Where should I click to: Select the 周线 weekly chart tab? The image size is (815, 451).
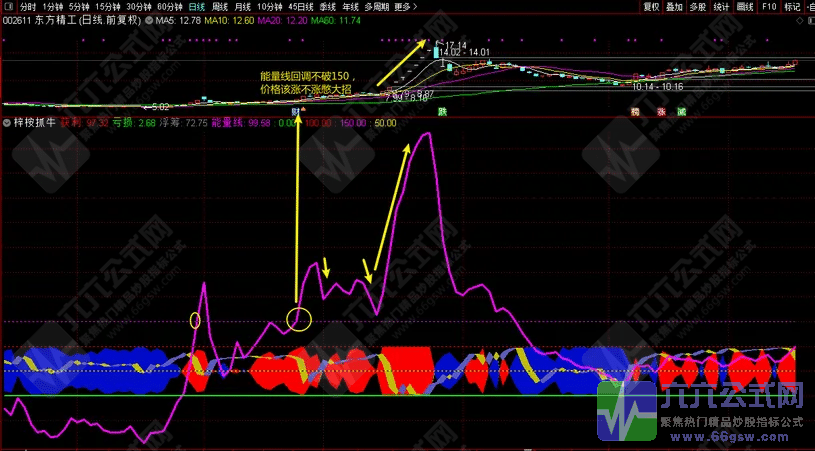tap(220, 6)
